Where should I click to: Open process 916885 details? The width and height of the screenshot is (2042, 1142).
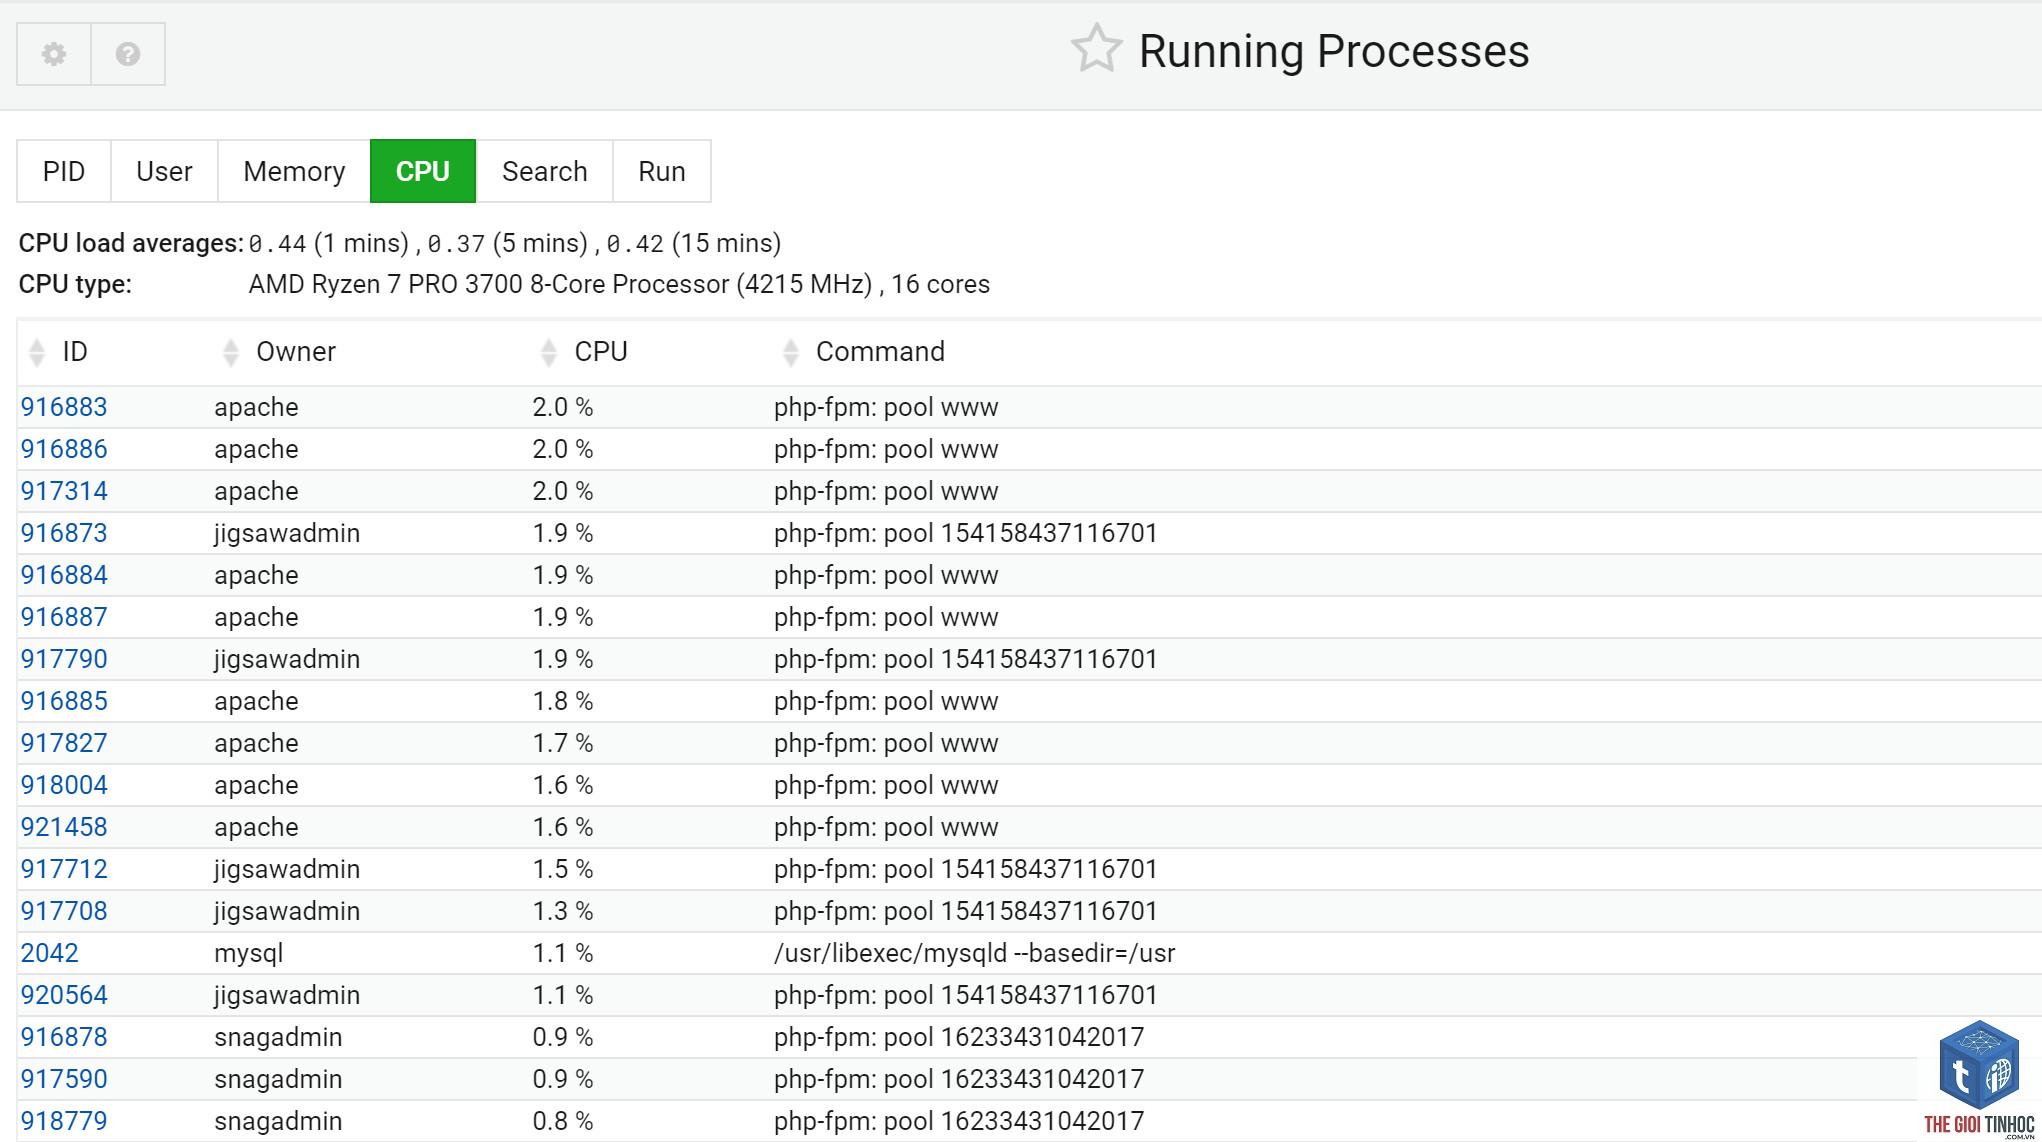[64, 701]
